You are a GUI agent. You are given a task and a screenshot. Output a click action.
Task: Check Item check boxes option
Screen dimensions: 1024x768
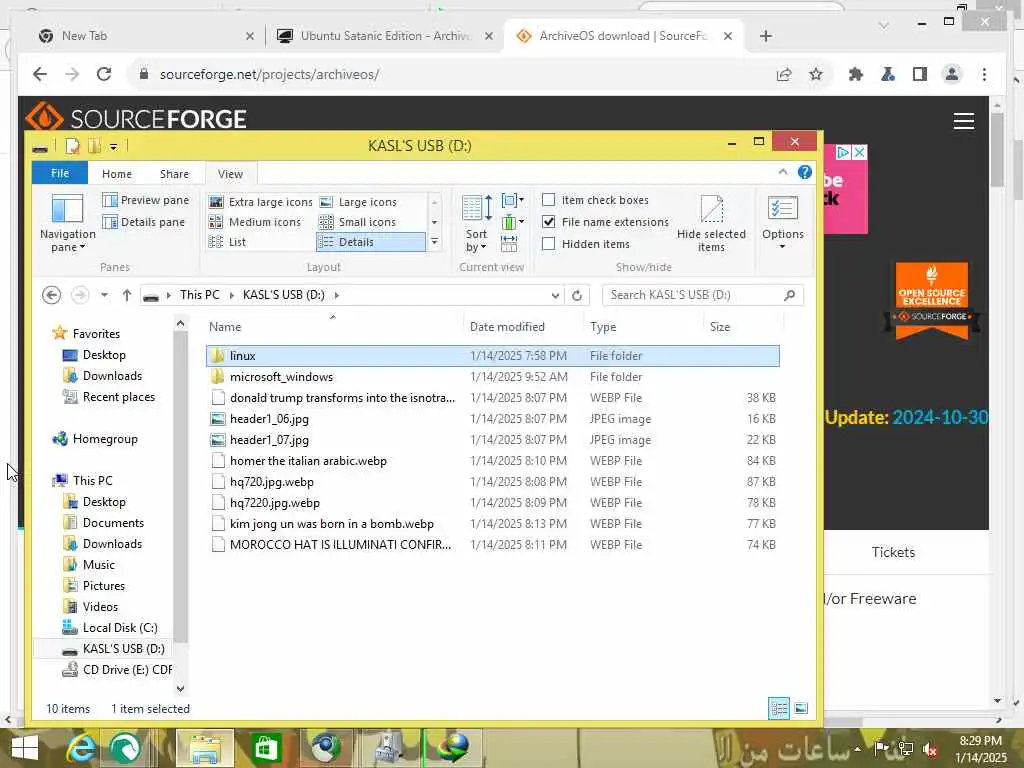tap(549, 200)
